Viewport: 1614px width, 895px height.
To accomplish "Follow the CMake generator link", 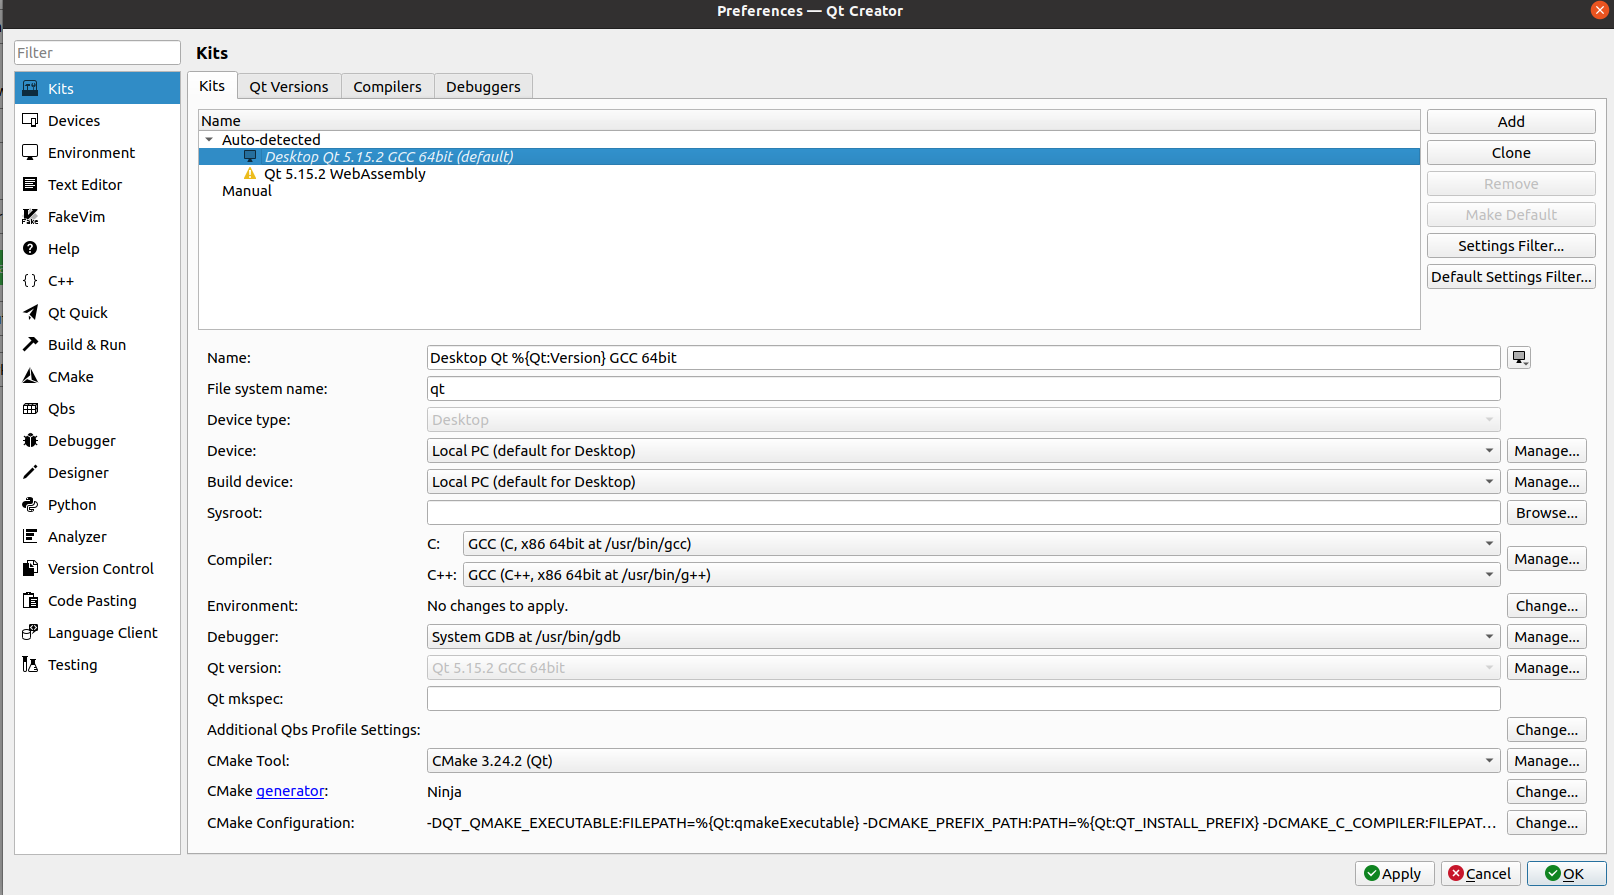I will pyautogui.click(x=290, y=791).
